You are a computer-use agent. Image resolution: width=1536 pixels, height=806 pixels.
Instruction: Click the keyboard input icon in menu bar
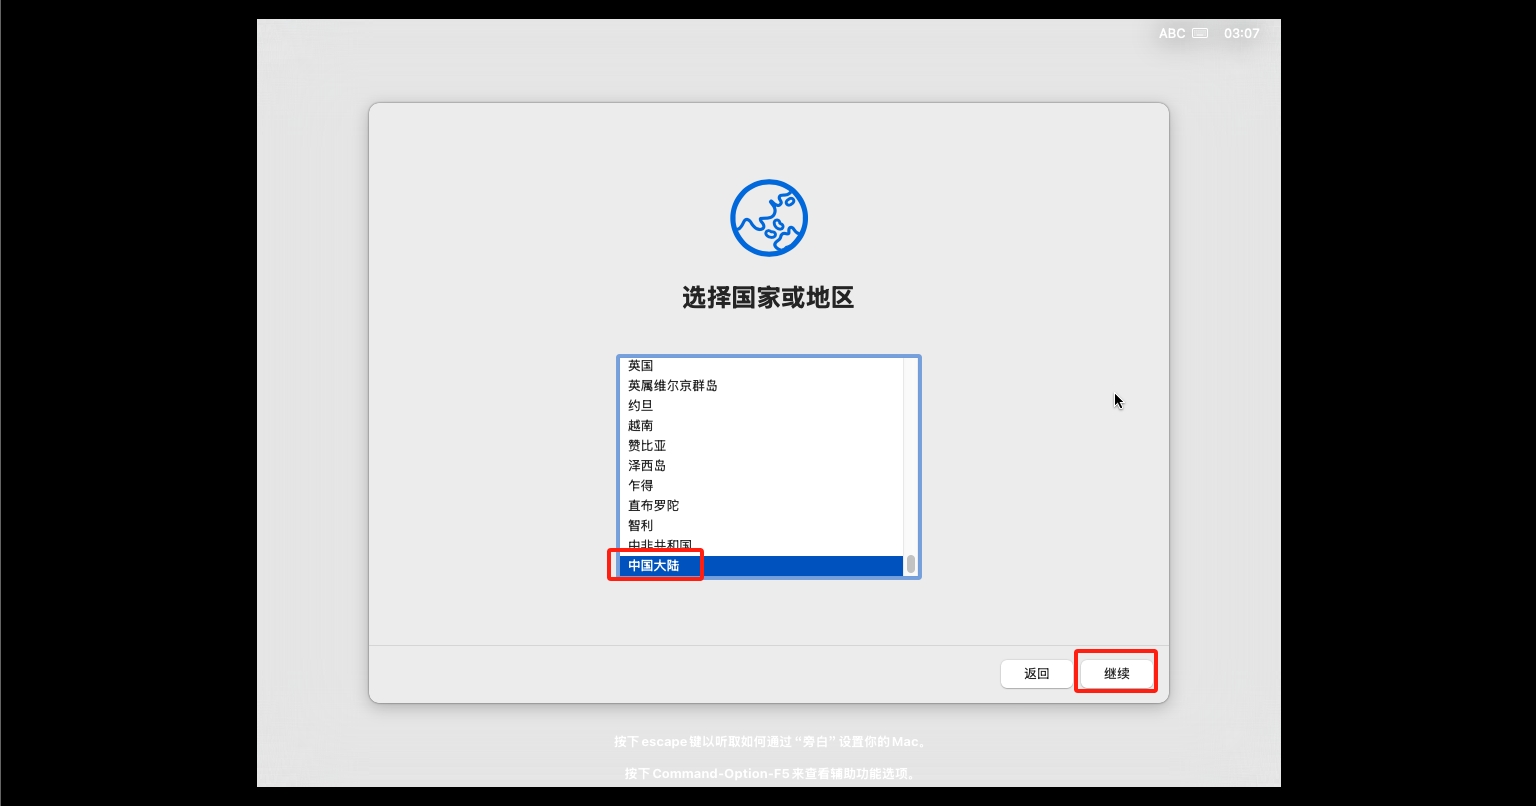click(1201, 33)
